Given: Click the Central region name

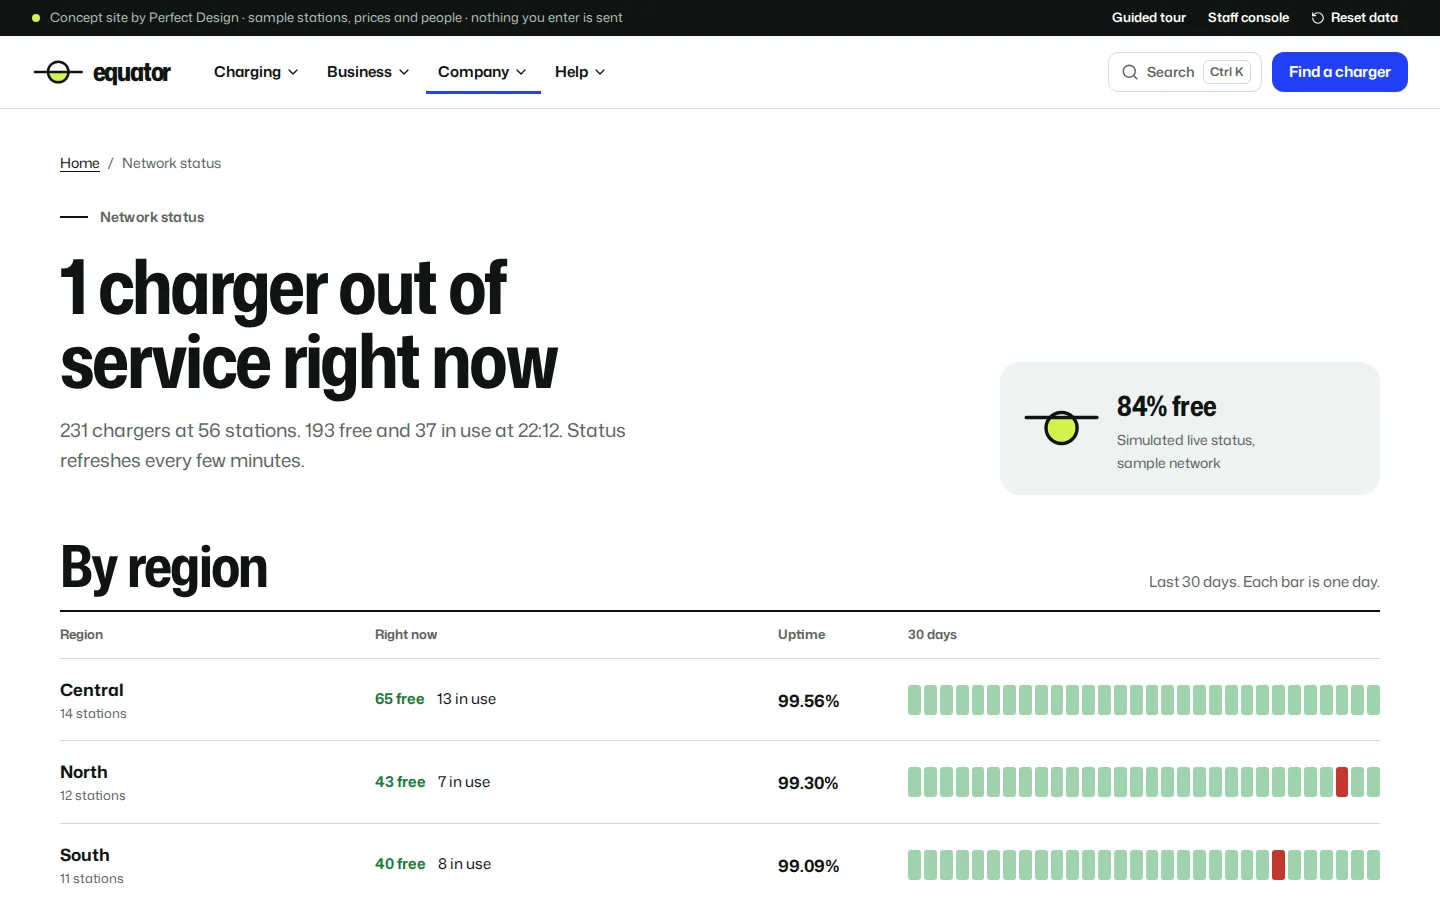Looking at the screenshot, I should pos(92,690).
